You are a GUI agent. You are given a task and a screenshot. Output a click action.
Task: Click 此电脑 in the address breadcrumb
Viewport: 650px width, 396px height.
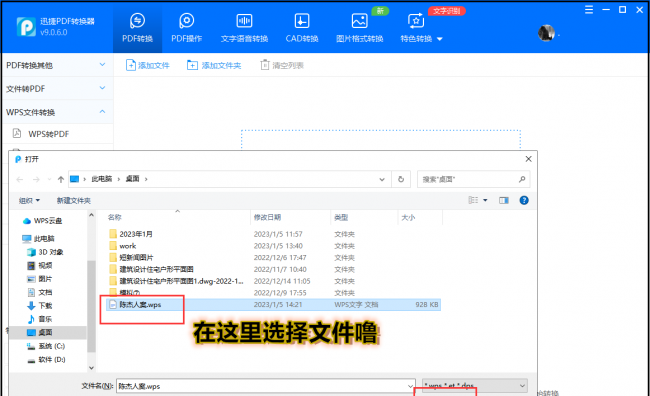point(102,179)
